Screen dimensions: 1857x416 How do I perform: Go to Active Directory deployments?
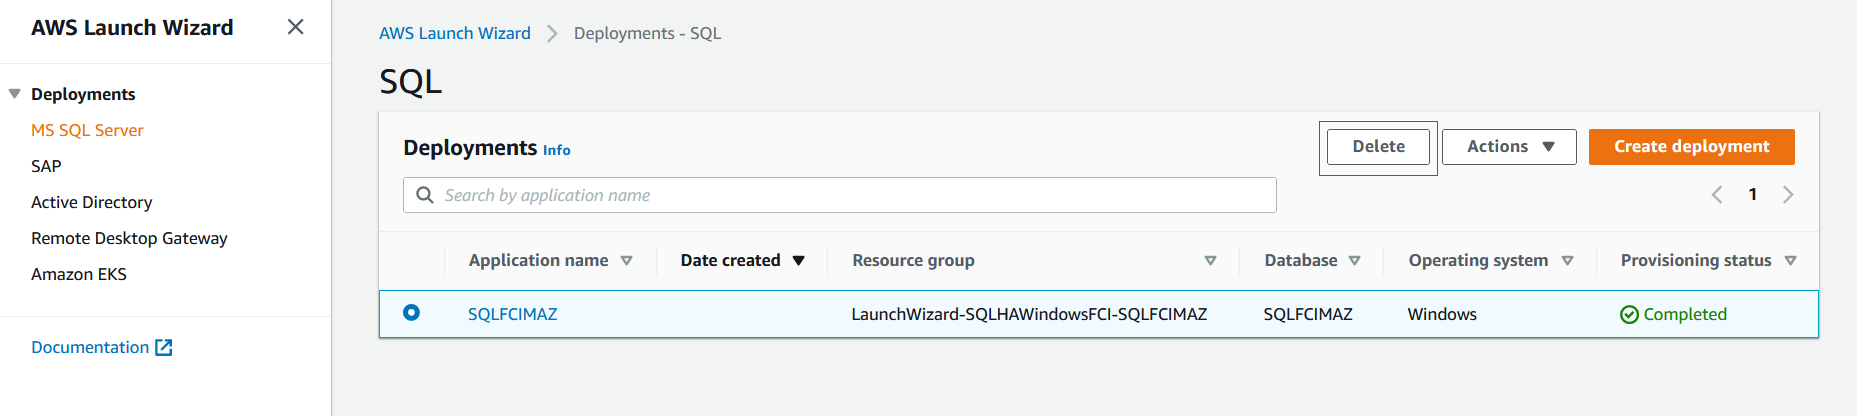tap(91, 202)
